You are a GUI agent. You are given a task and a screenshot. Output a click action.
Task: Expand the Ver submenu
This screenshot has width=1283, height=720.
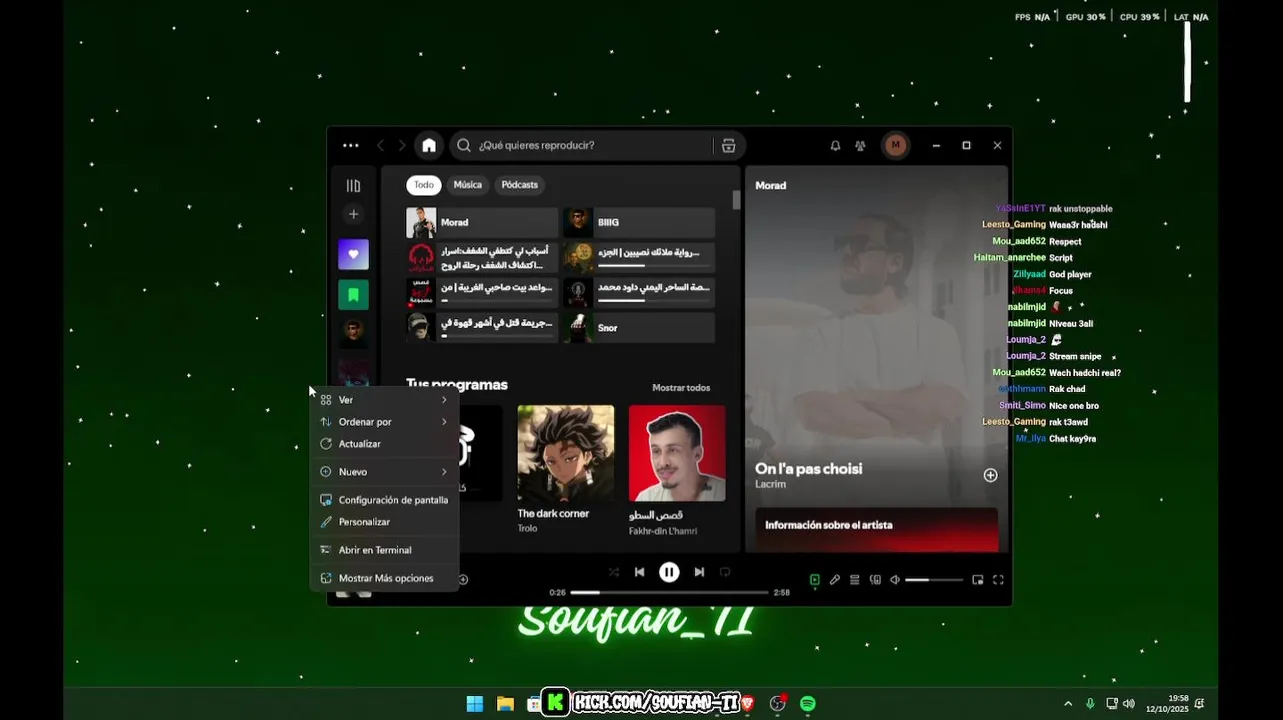[x=384, y=400]
